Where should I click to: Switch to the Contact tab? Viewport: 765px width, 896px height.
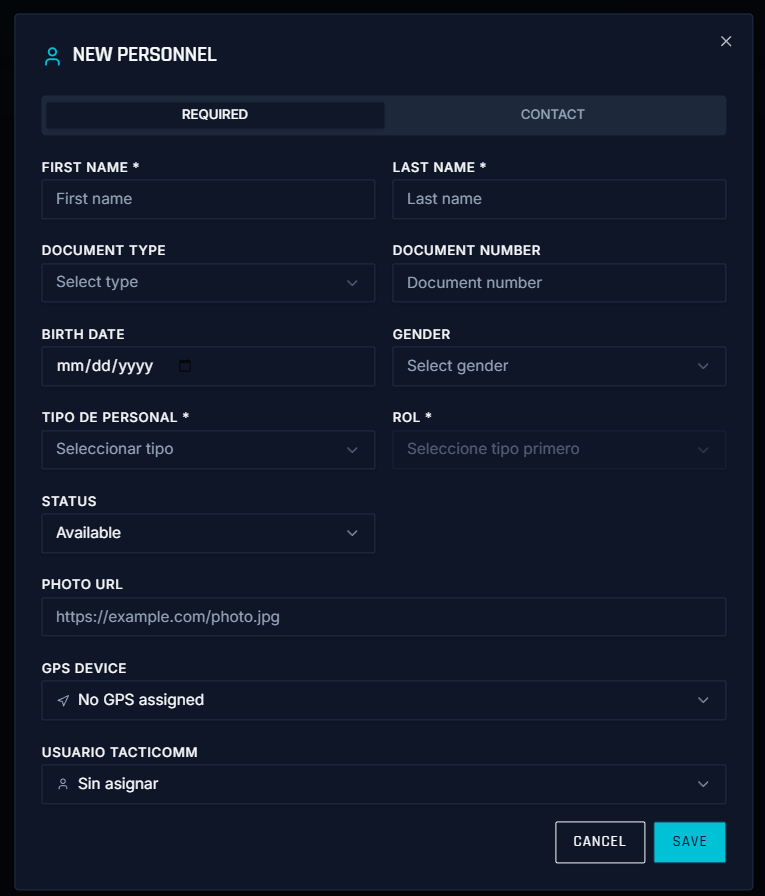(552, 115)
